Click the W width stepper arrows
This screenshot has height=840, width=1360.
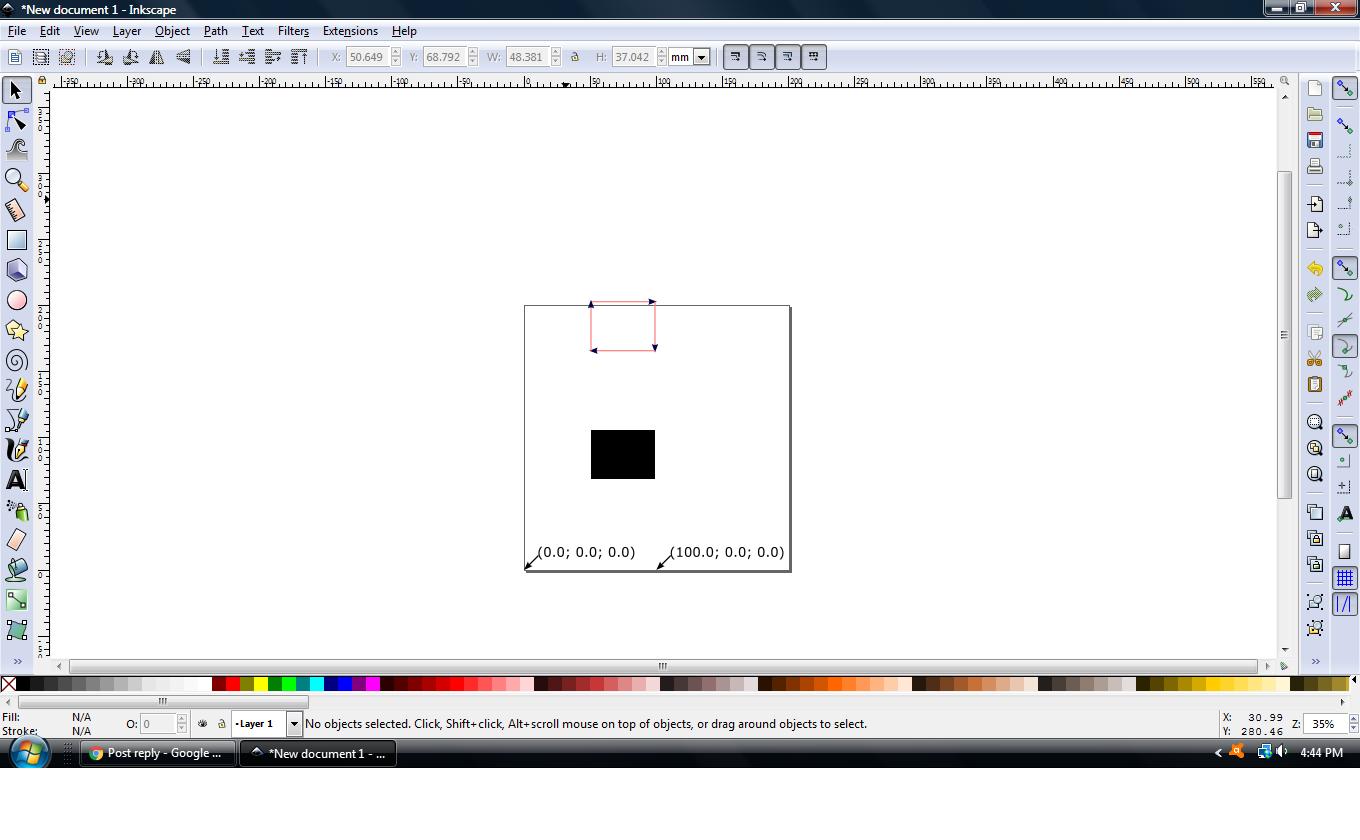point(556,57)
